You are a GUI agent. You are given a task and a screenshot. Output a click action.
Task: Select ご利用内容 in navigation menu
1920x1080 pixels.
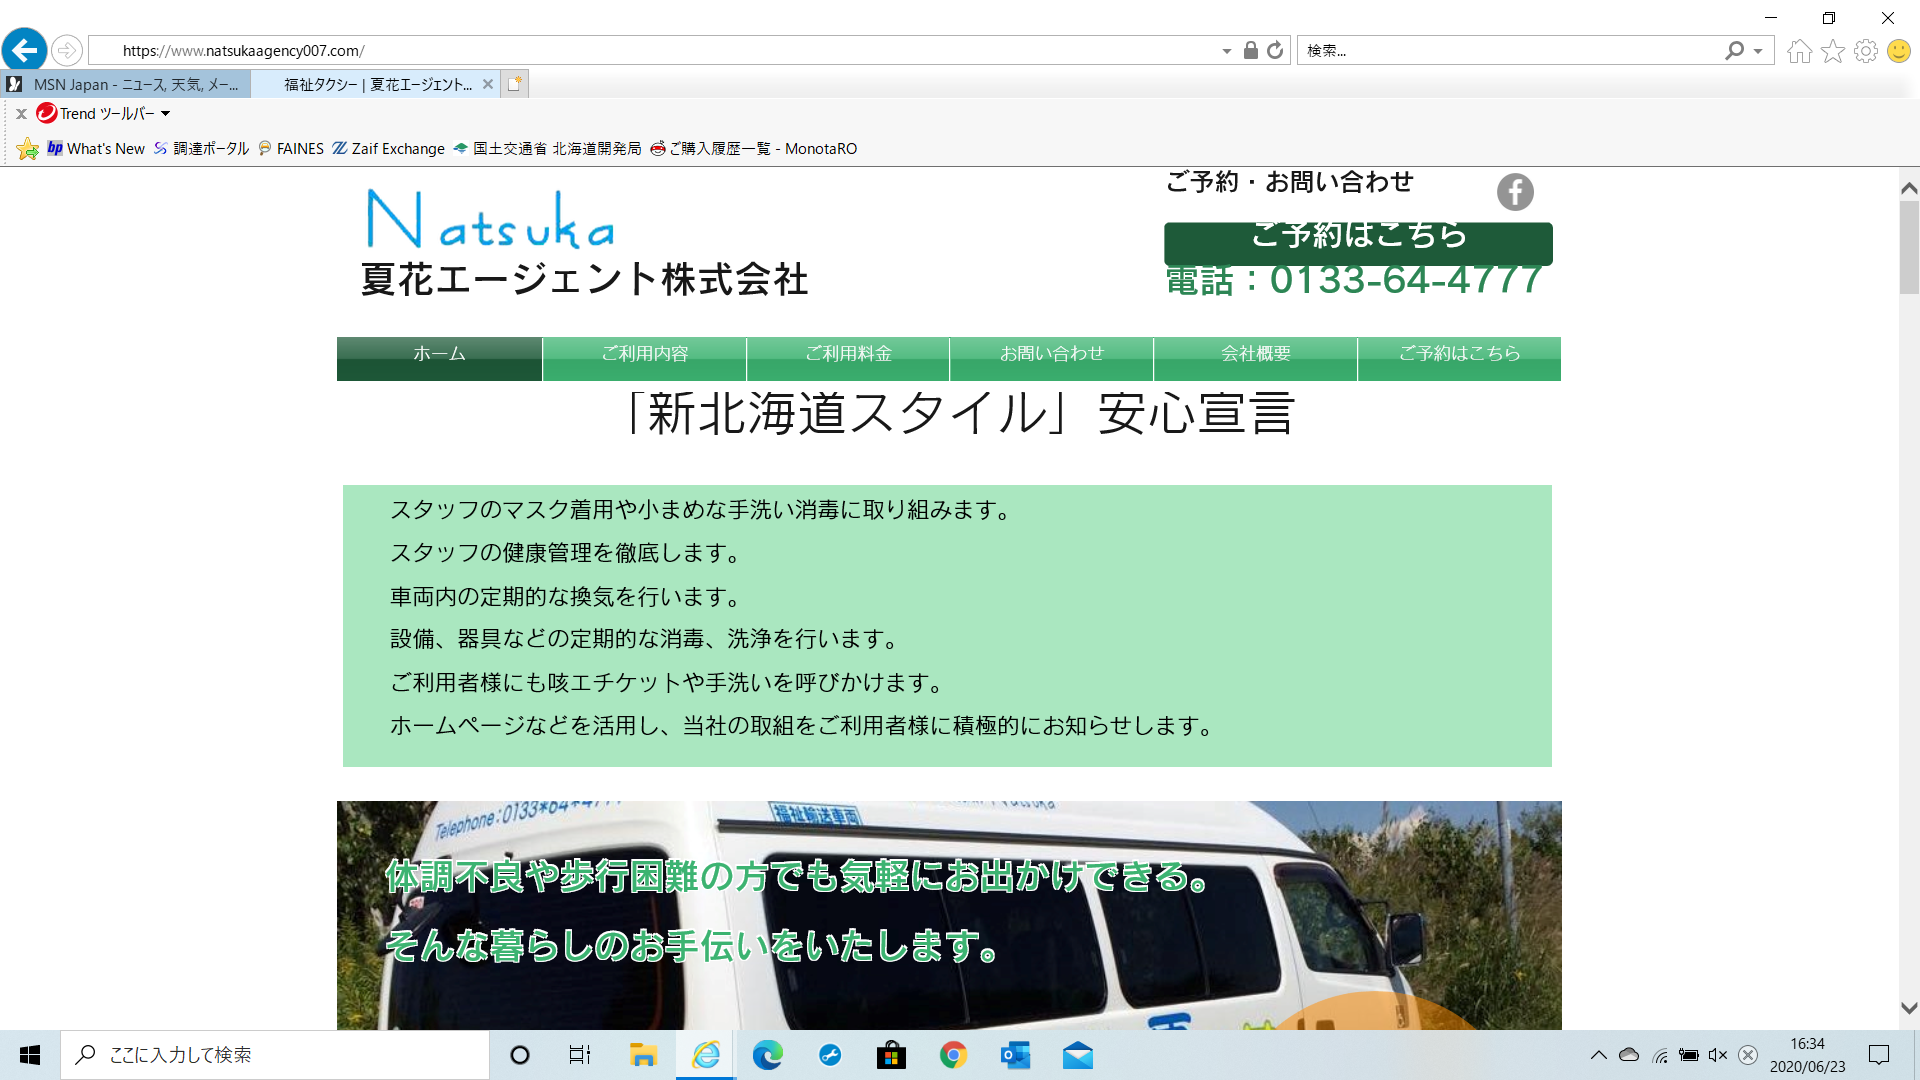[x=644, y=358]
